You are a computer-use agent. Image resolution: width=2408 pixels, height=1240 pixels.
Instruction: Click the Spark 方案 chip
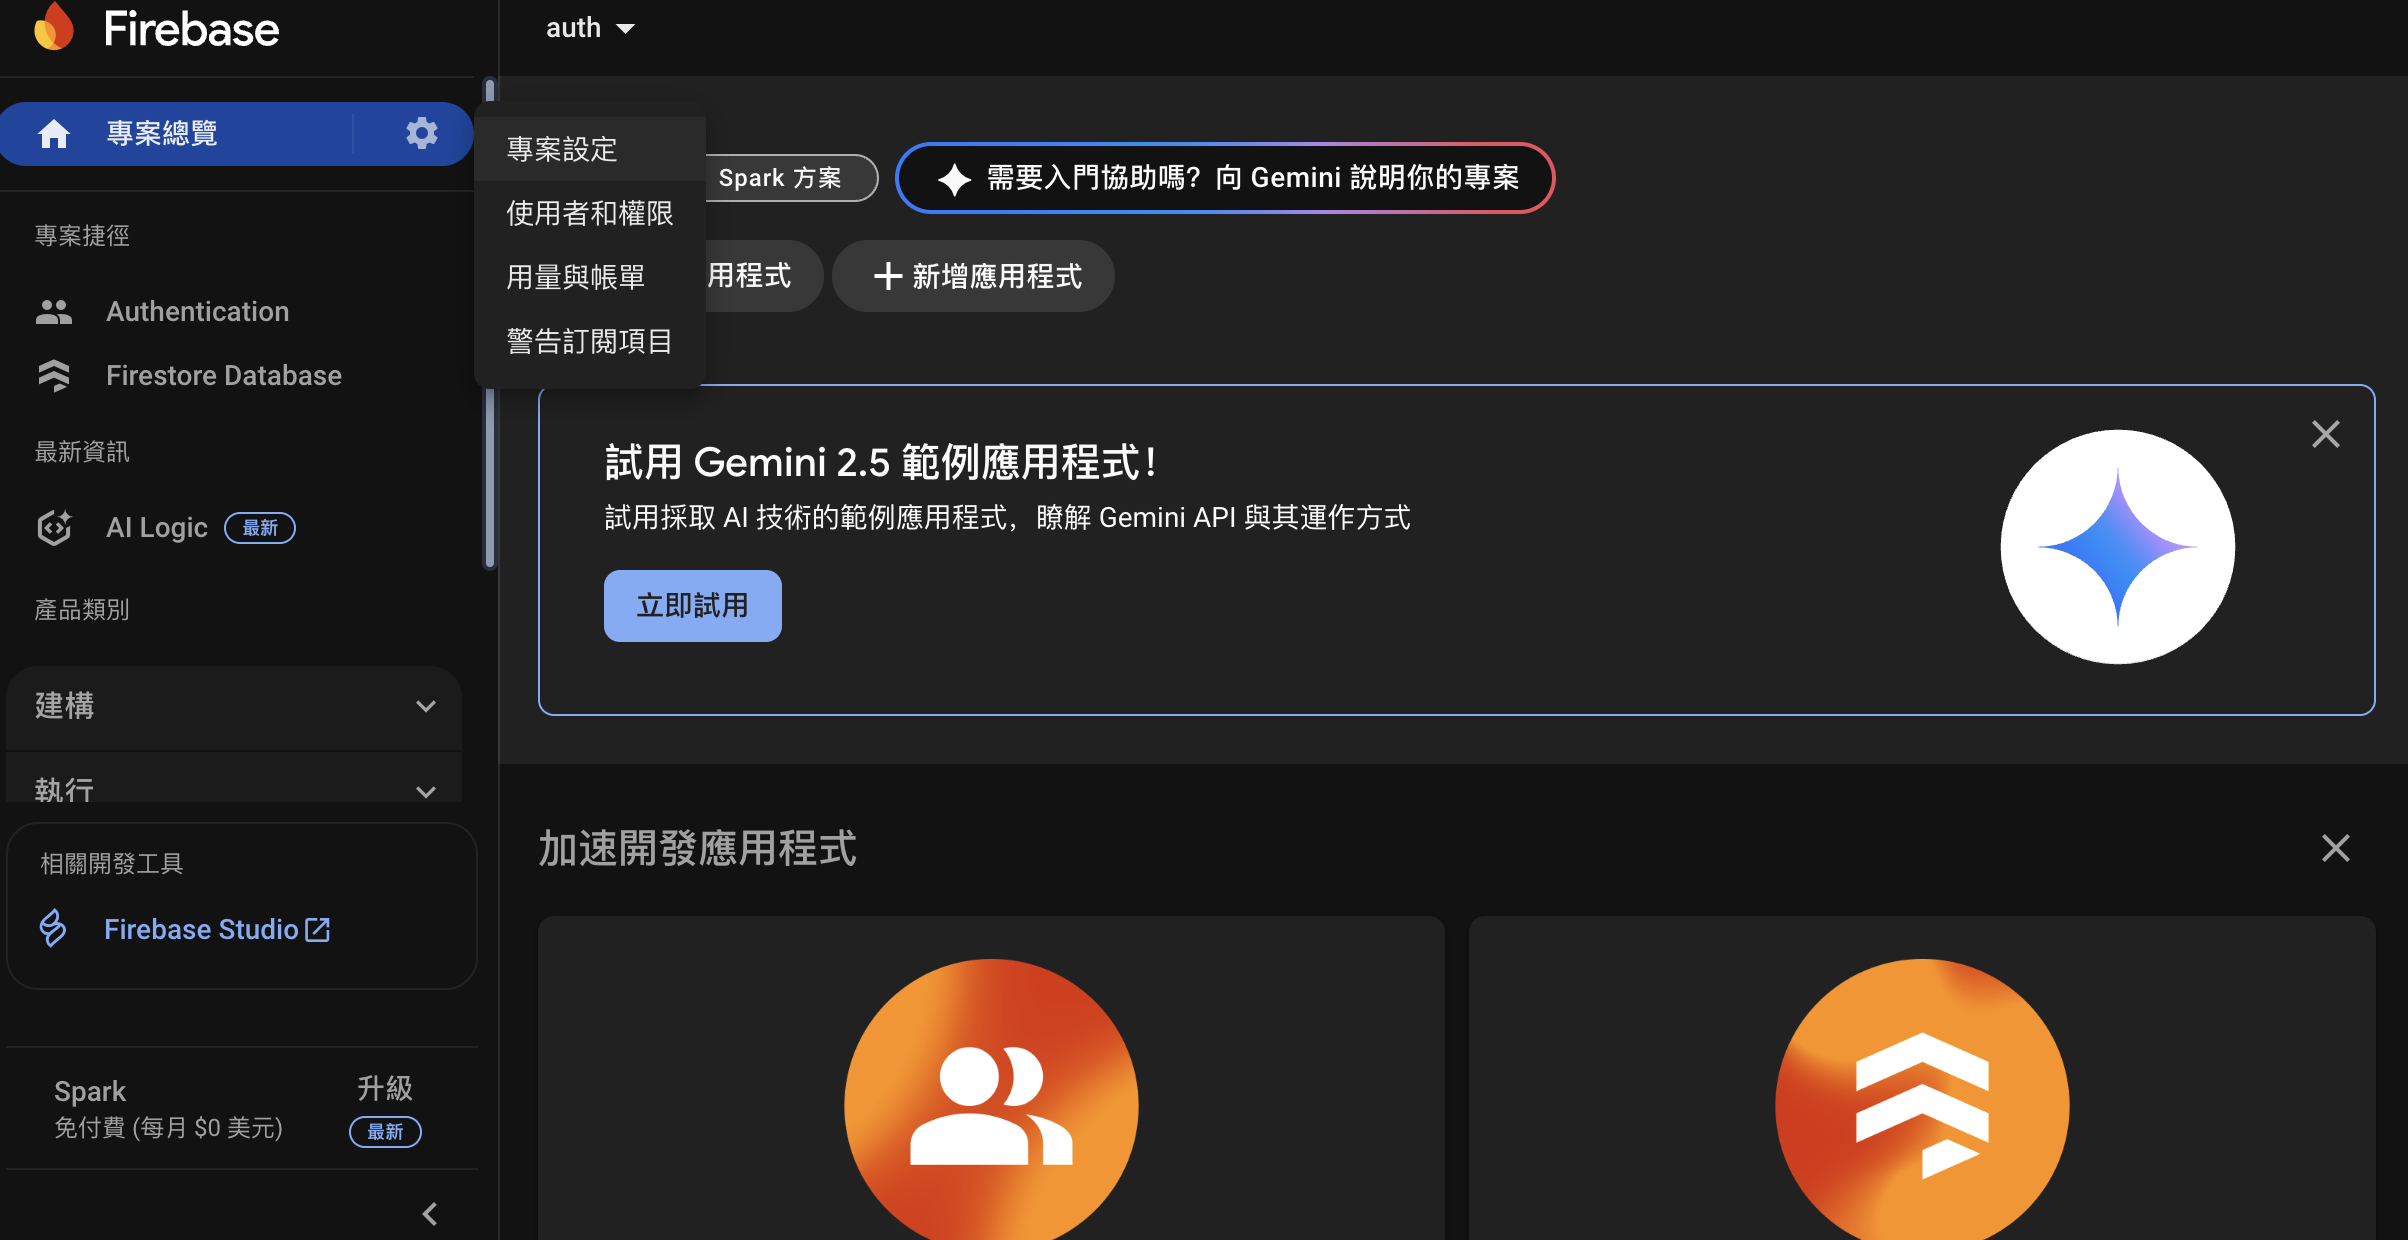click(x=790, y=178)
